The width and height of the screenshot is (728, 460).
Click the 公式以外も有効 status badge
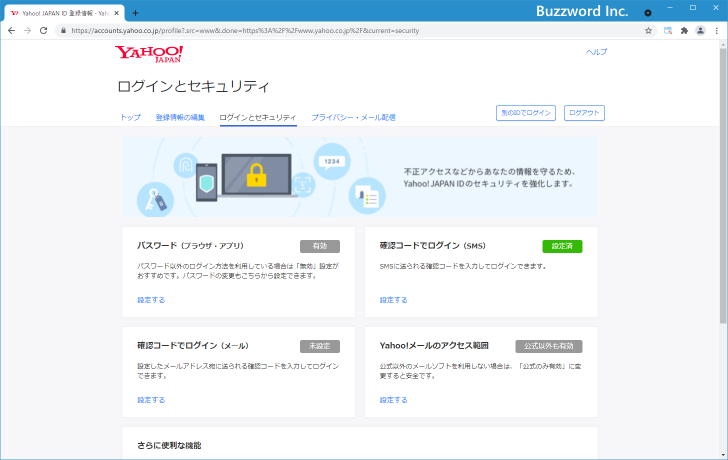pyautogui.click(x=549, y=346)
